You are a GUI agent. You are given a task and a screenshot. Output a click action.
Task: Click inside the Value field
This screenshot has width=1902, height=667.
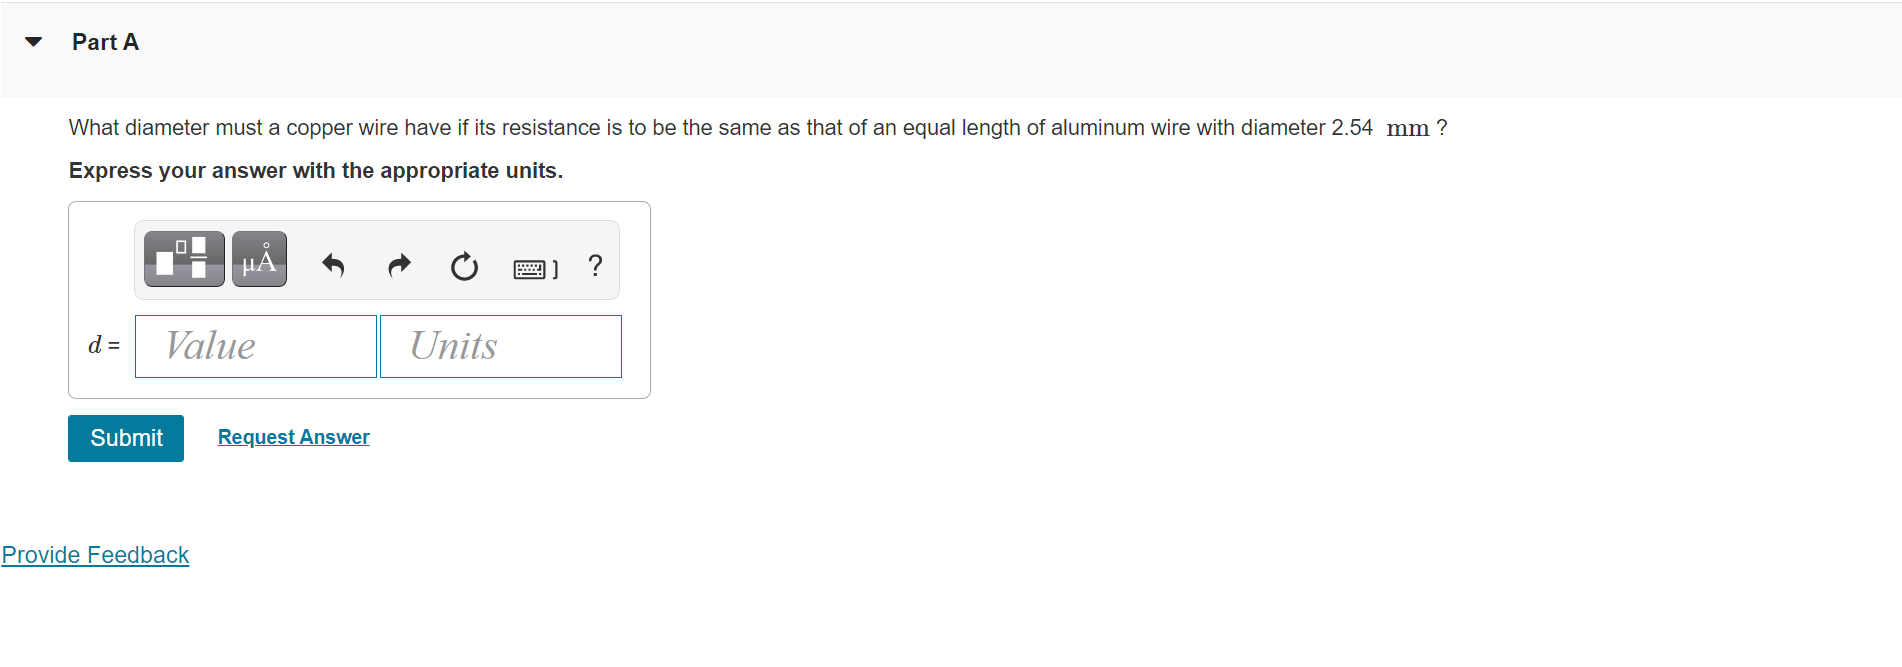pyautogui.click(x=255, y=346)
